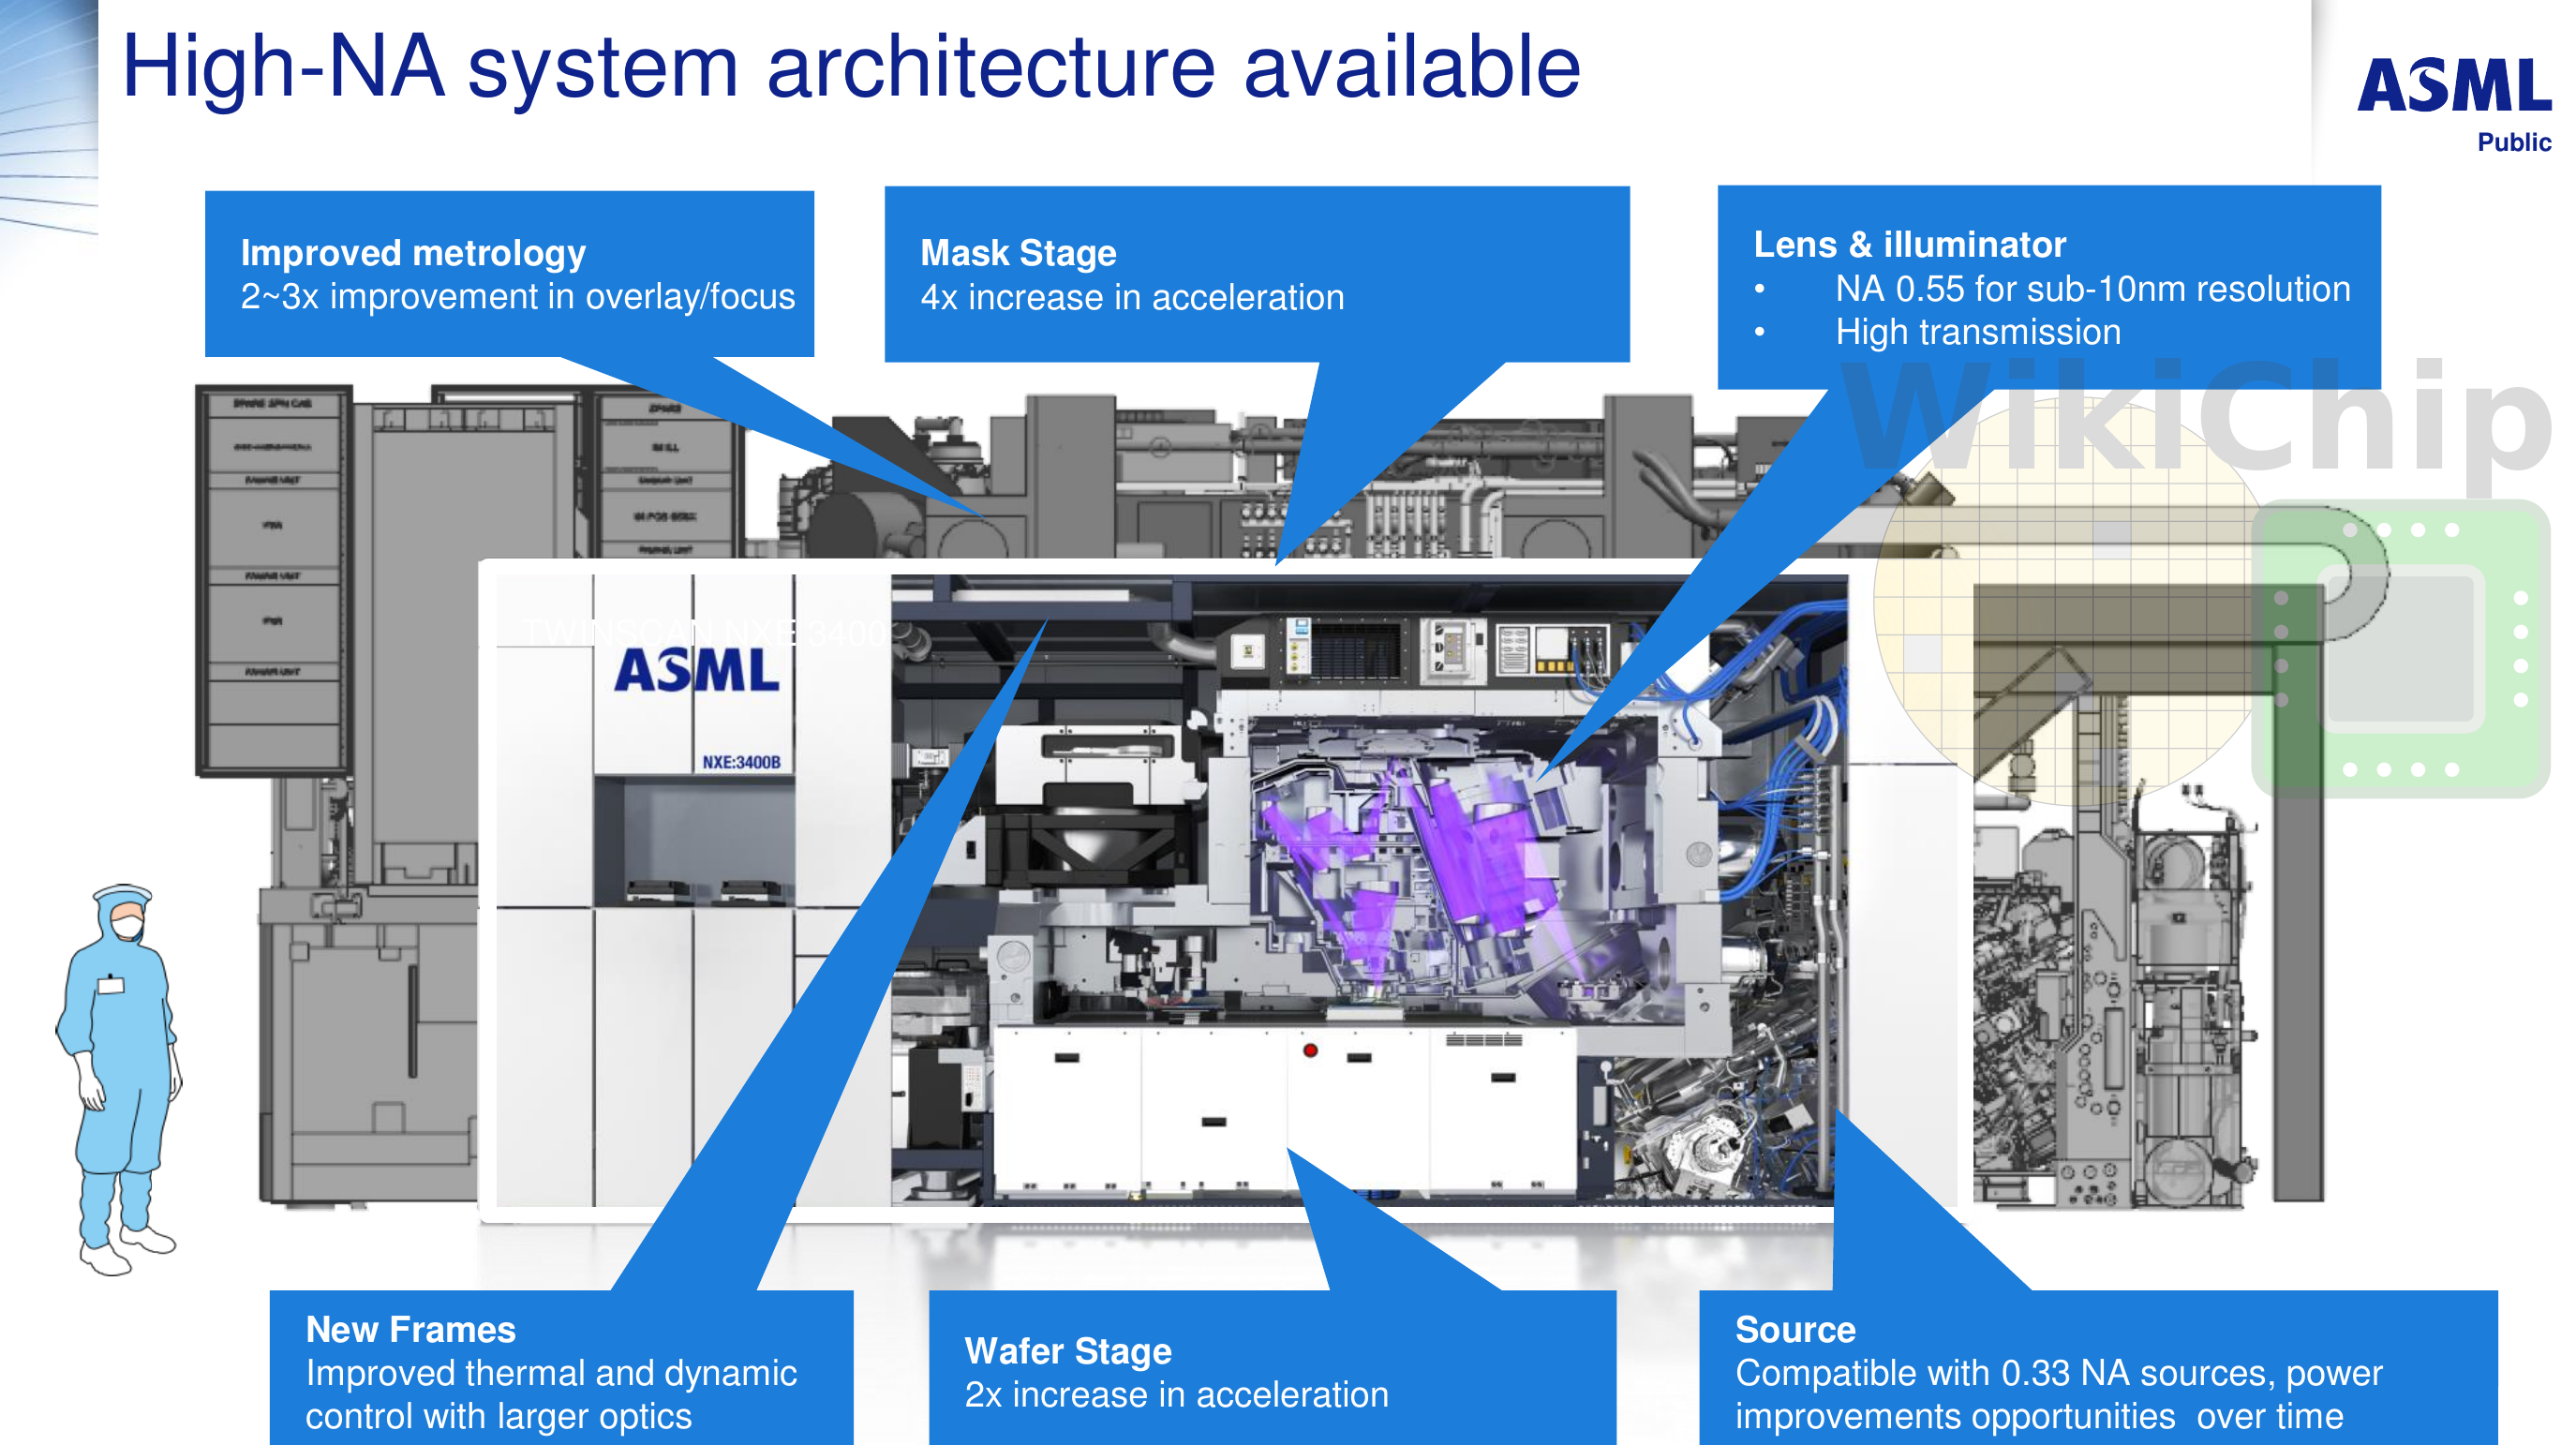
Task: Click 'Compatible with 0.33 NA sources, power' line
Action: pyautogui.click(x=2058, y=1372)
